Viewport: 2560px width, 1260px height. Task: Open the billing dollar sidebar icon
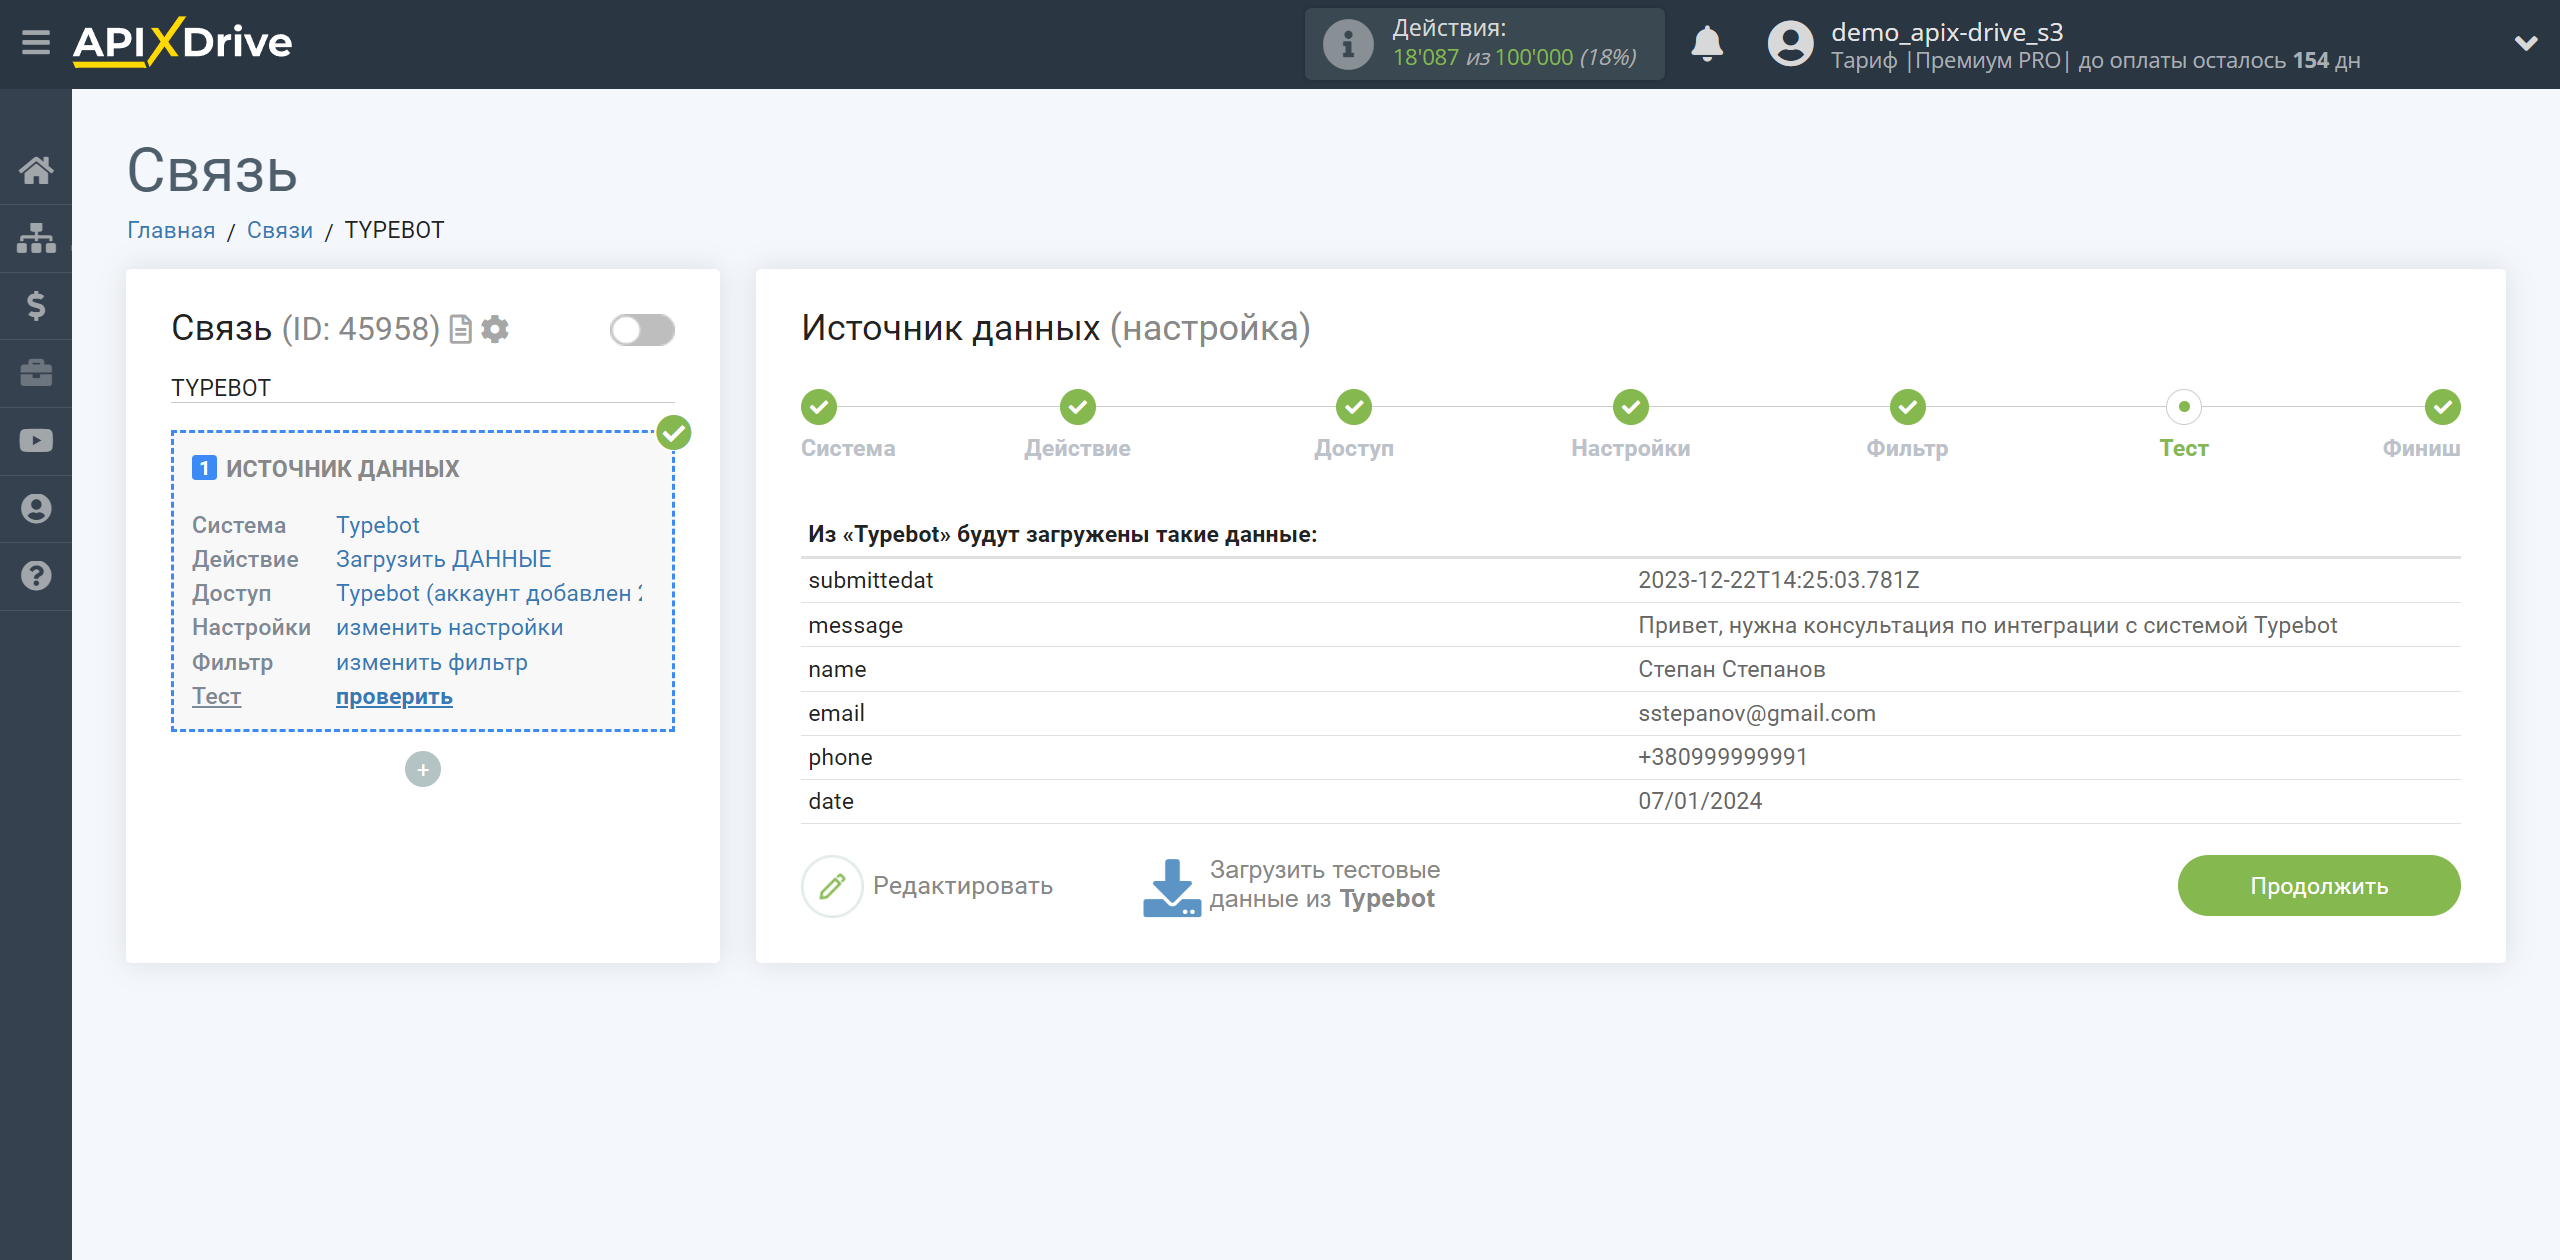pos(36,305)
